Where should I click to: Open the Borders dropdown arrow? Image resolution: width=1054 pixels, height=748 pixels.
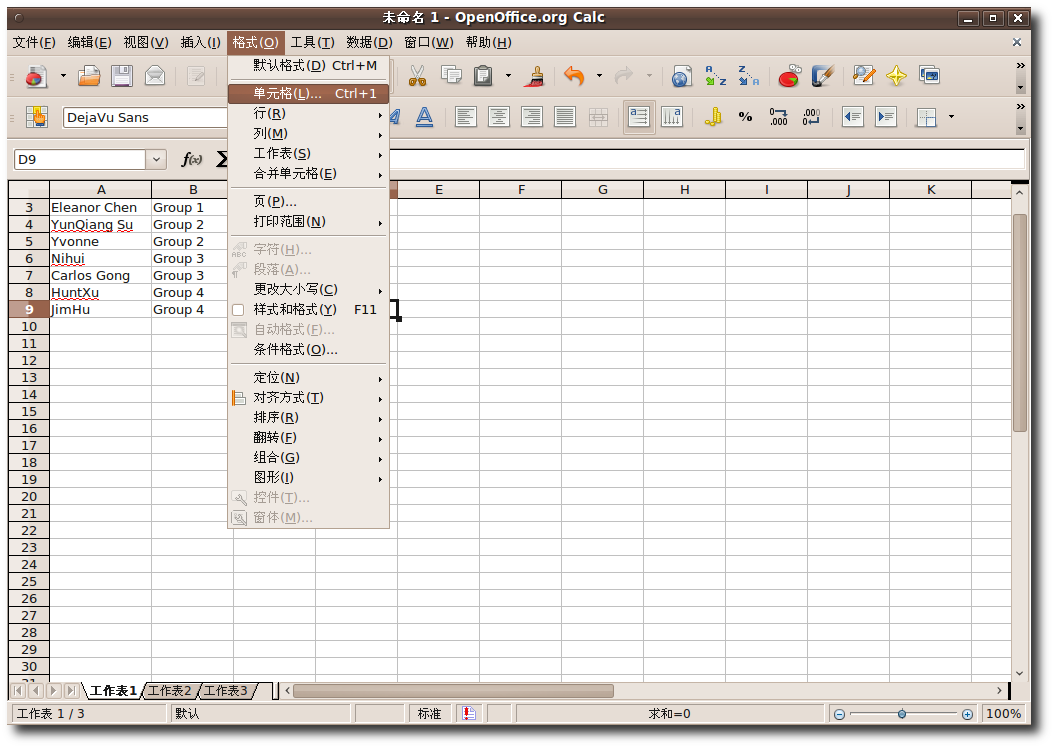(x=951, y=117)
